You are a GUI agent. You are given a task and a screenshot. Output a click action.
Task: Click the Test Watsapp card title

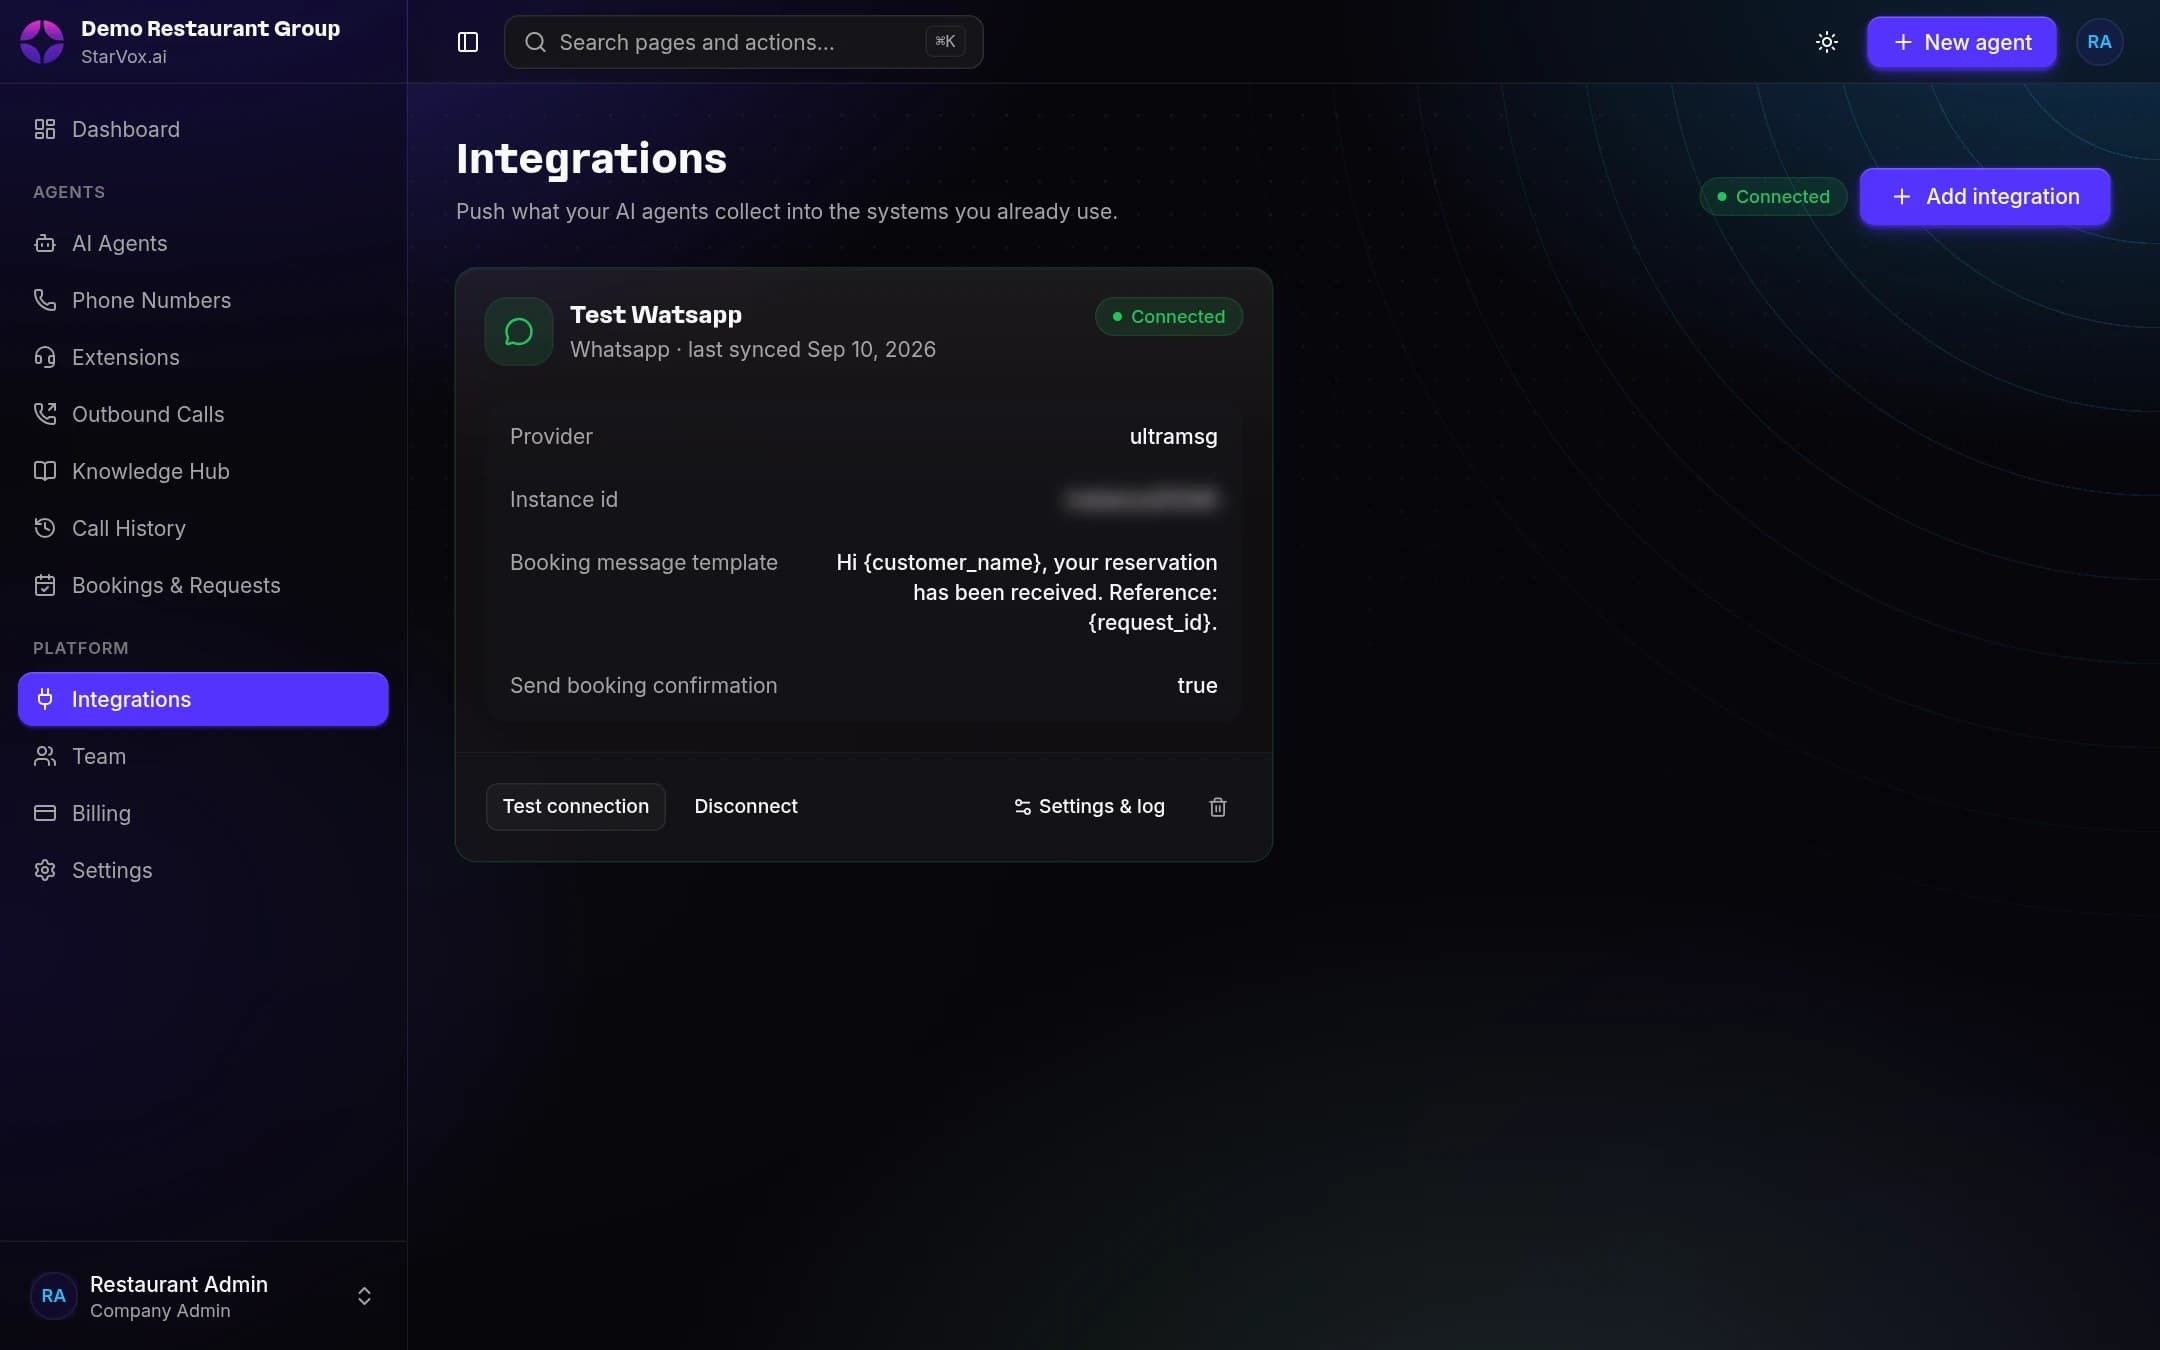(655, 315)
